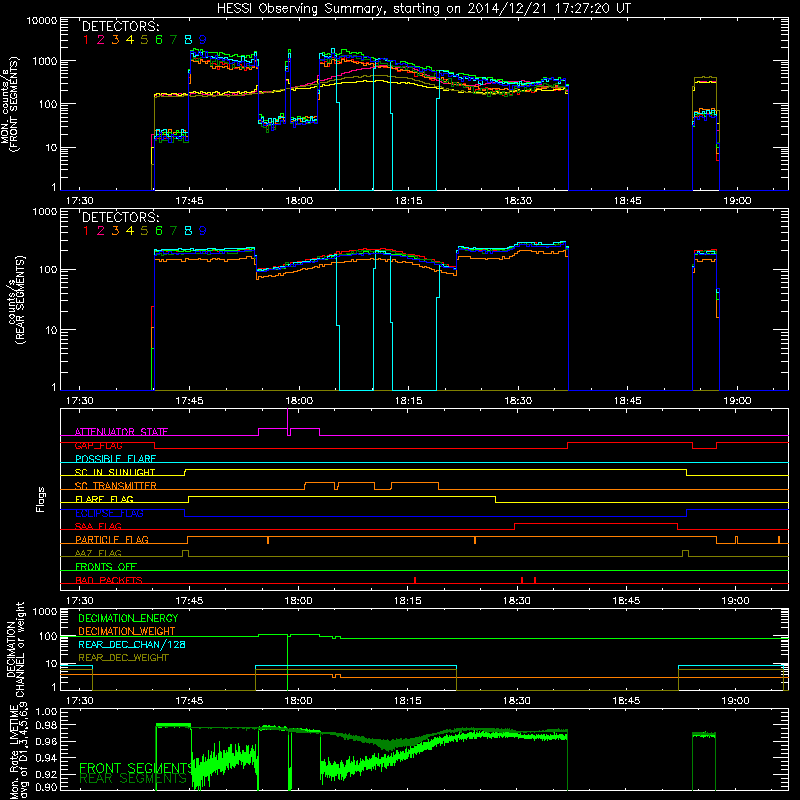Image resolution: width=800 pixels, height=800 pixels.
Task: Select cyan detector 8 in front segments legend
Action: (188, 40)
